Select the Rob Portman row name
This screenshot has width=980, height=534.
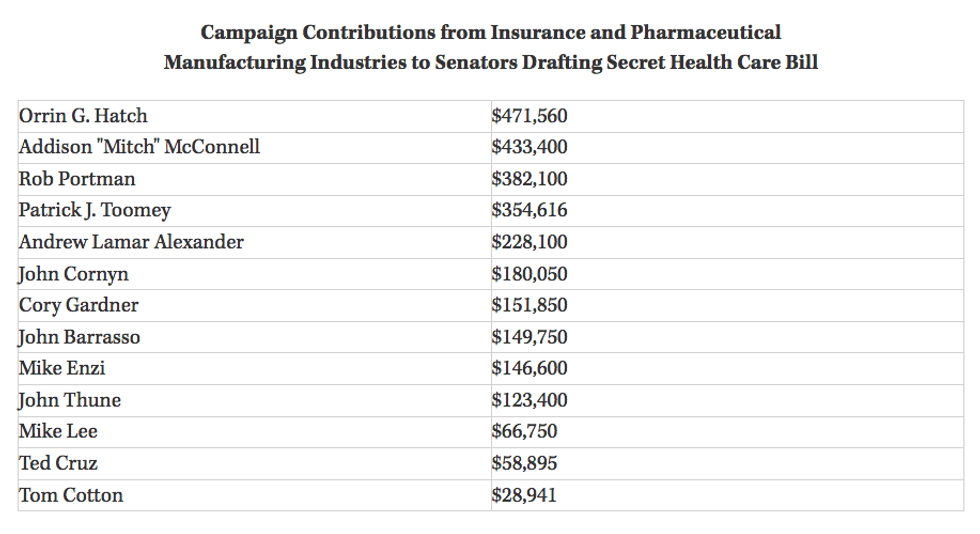coord(77,179)
